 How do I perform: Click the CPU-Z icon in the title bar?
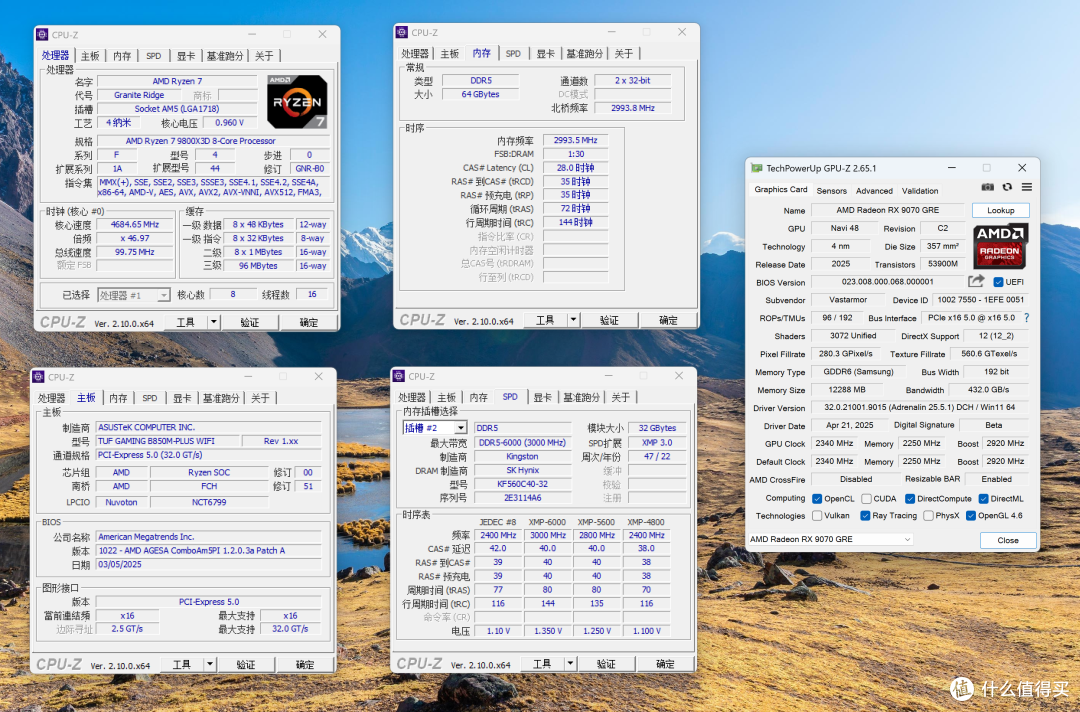[40, 34]
